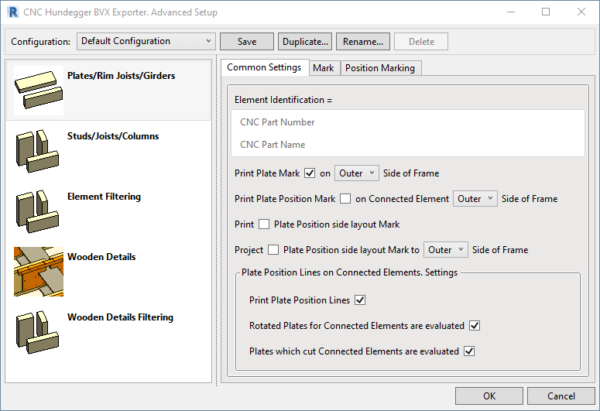Switch to Common Settings tab
600x411 pixels.
coord(264,68)
